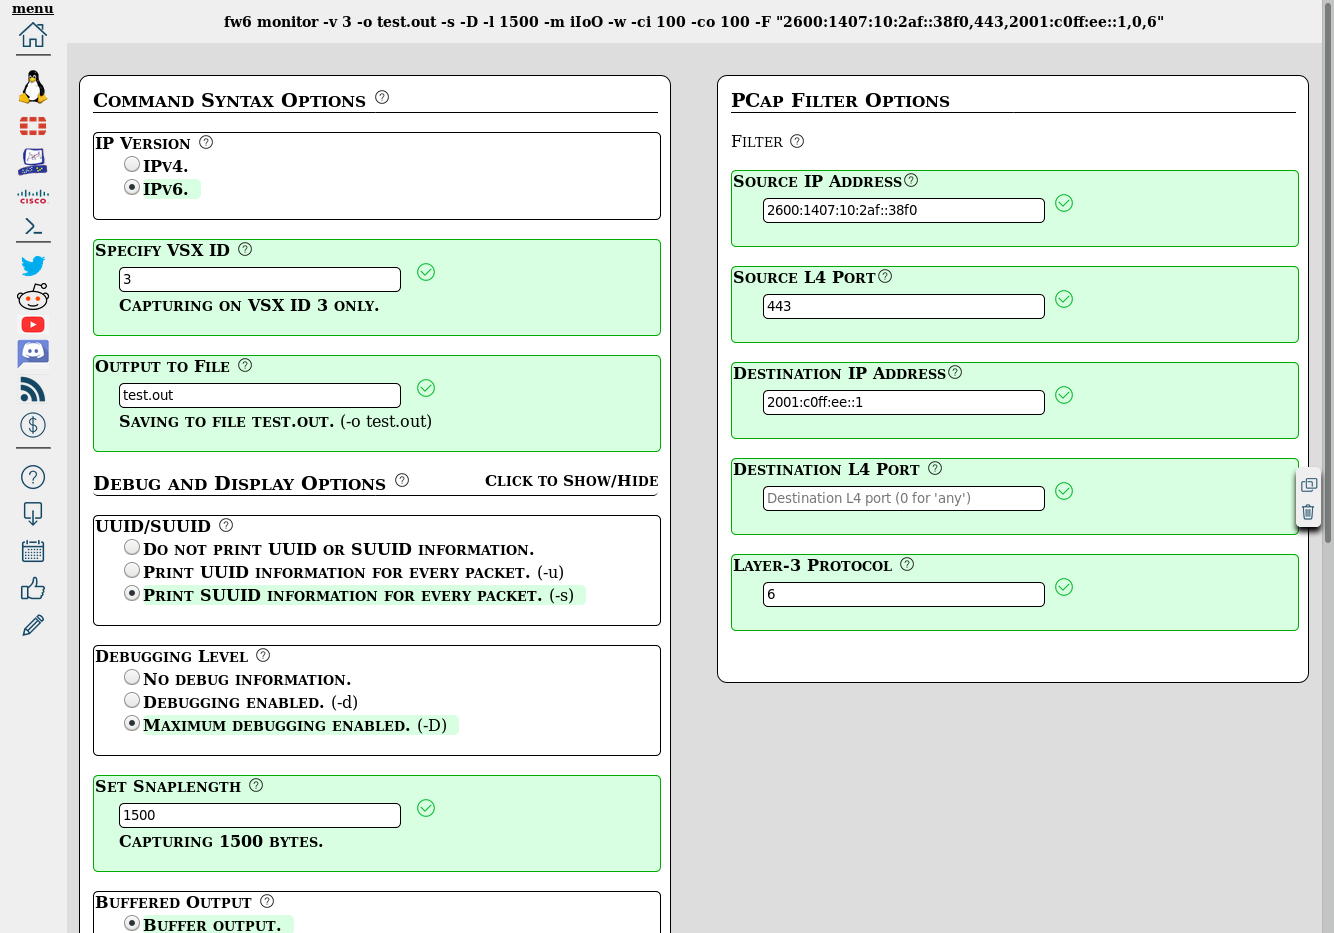1334x933 pixels.
Task: Open the Cisco logo link
Action: (x=33, y=197)
